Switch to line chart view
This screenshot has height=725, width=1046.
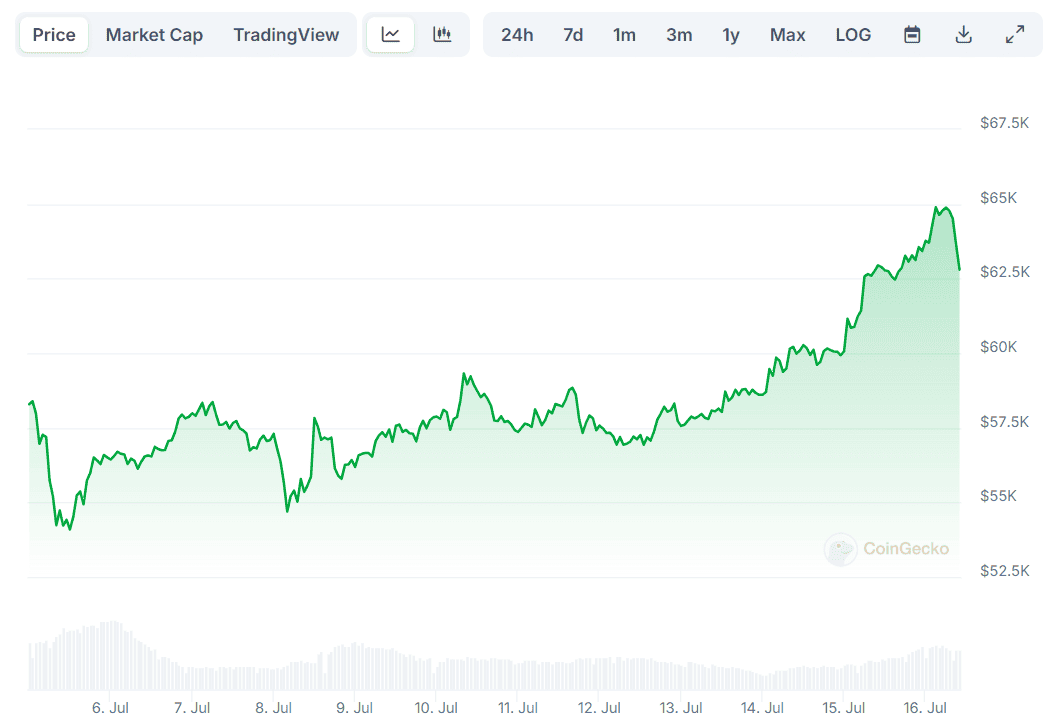pyautogui.click(x=390, y=35)
